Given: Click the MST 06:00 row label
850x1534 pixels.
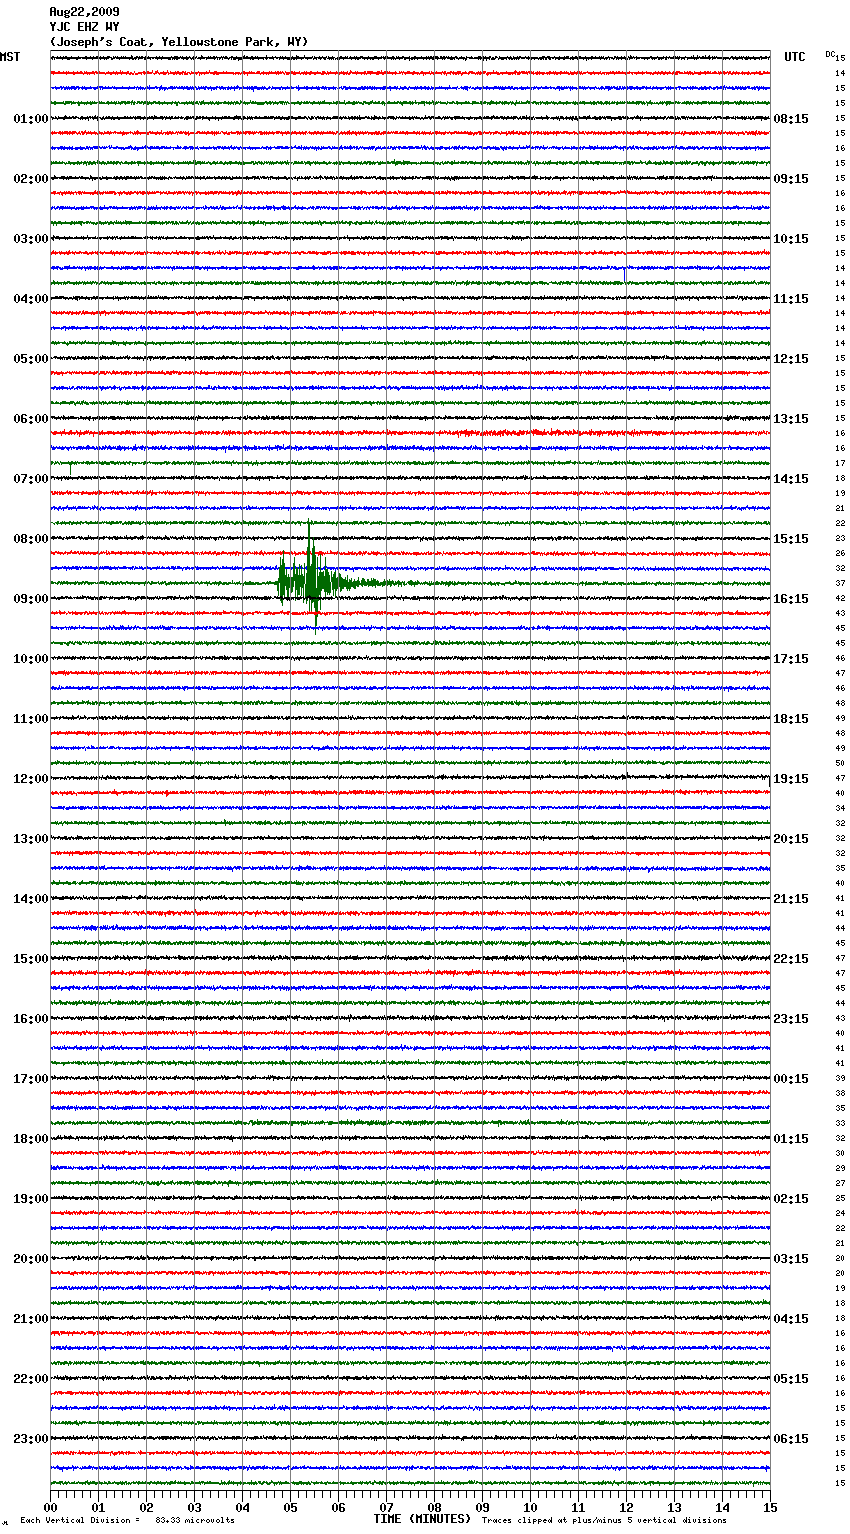Looking at the screenshot, I should [x=31, y=419].
